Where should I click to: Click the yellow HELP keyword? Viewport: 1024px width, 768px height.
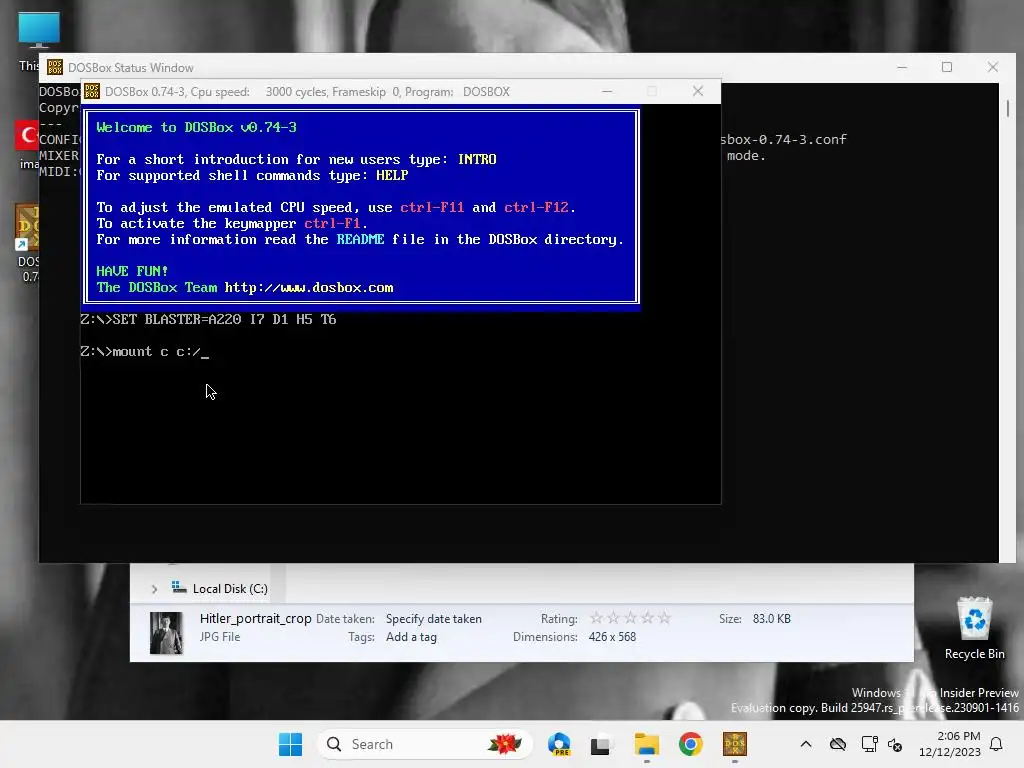pyautogui.click(x=392, y=176)
